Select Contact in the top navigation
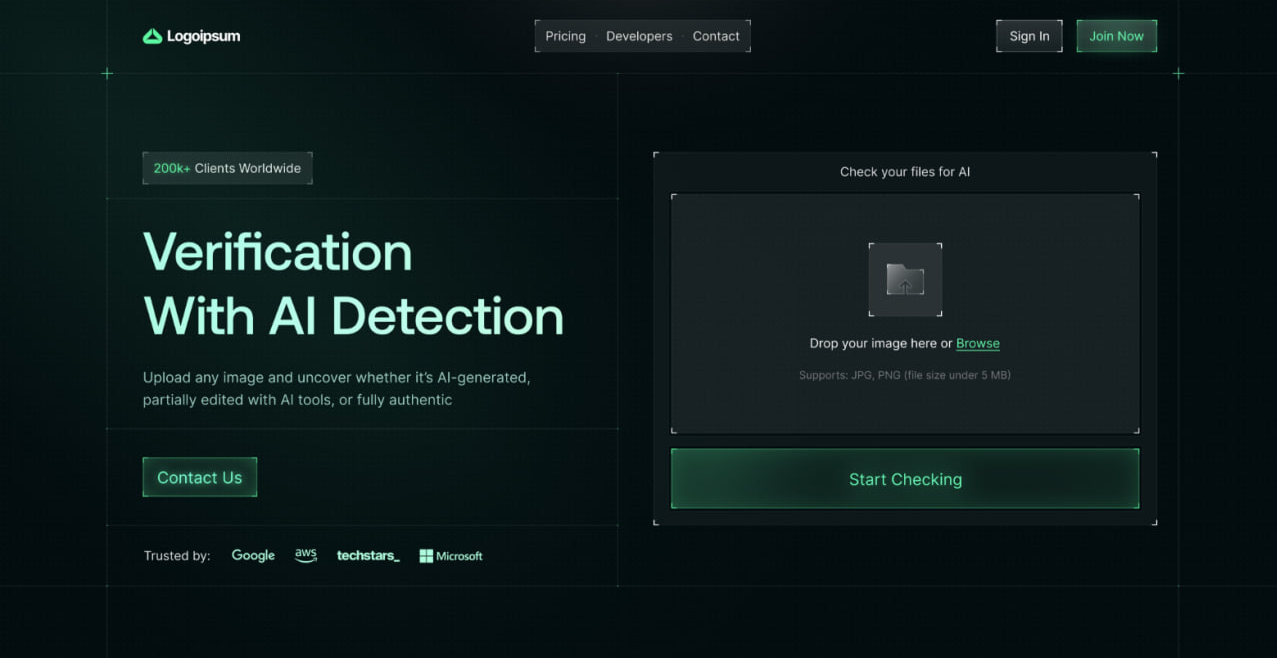This screenshot has width=1277, height=658. pos(716,36)
